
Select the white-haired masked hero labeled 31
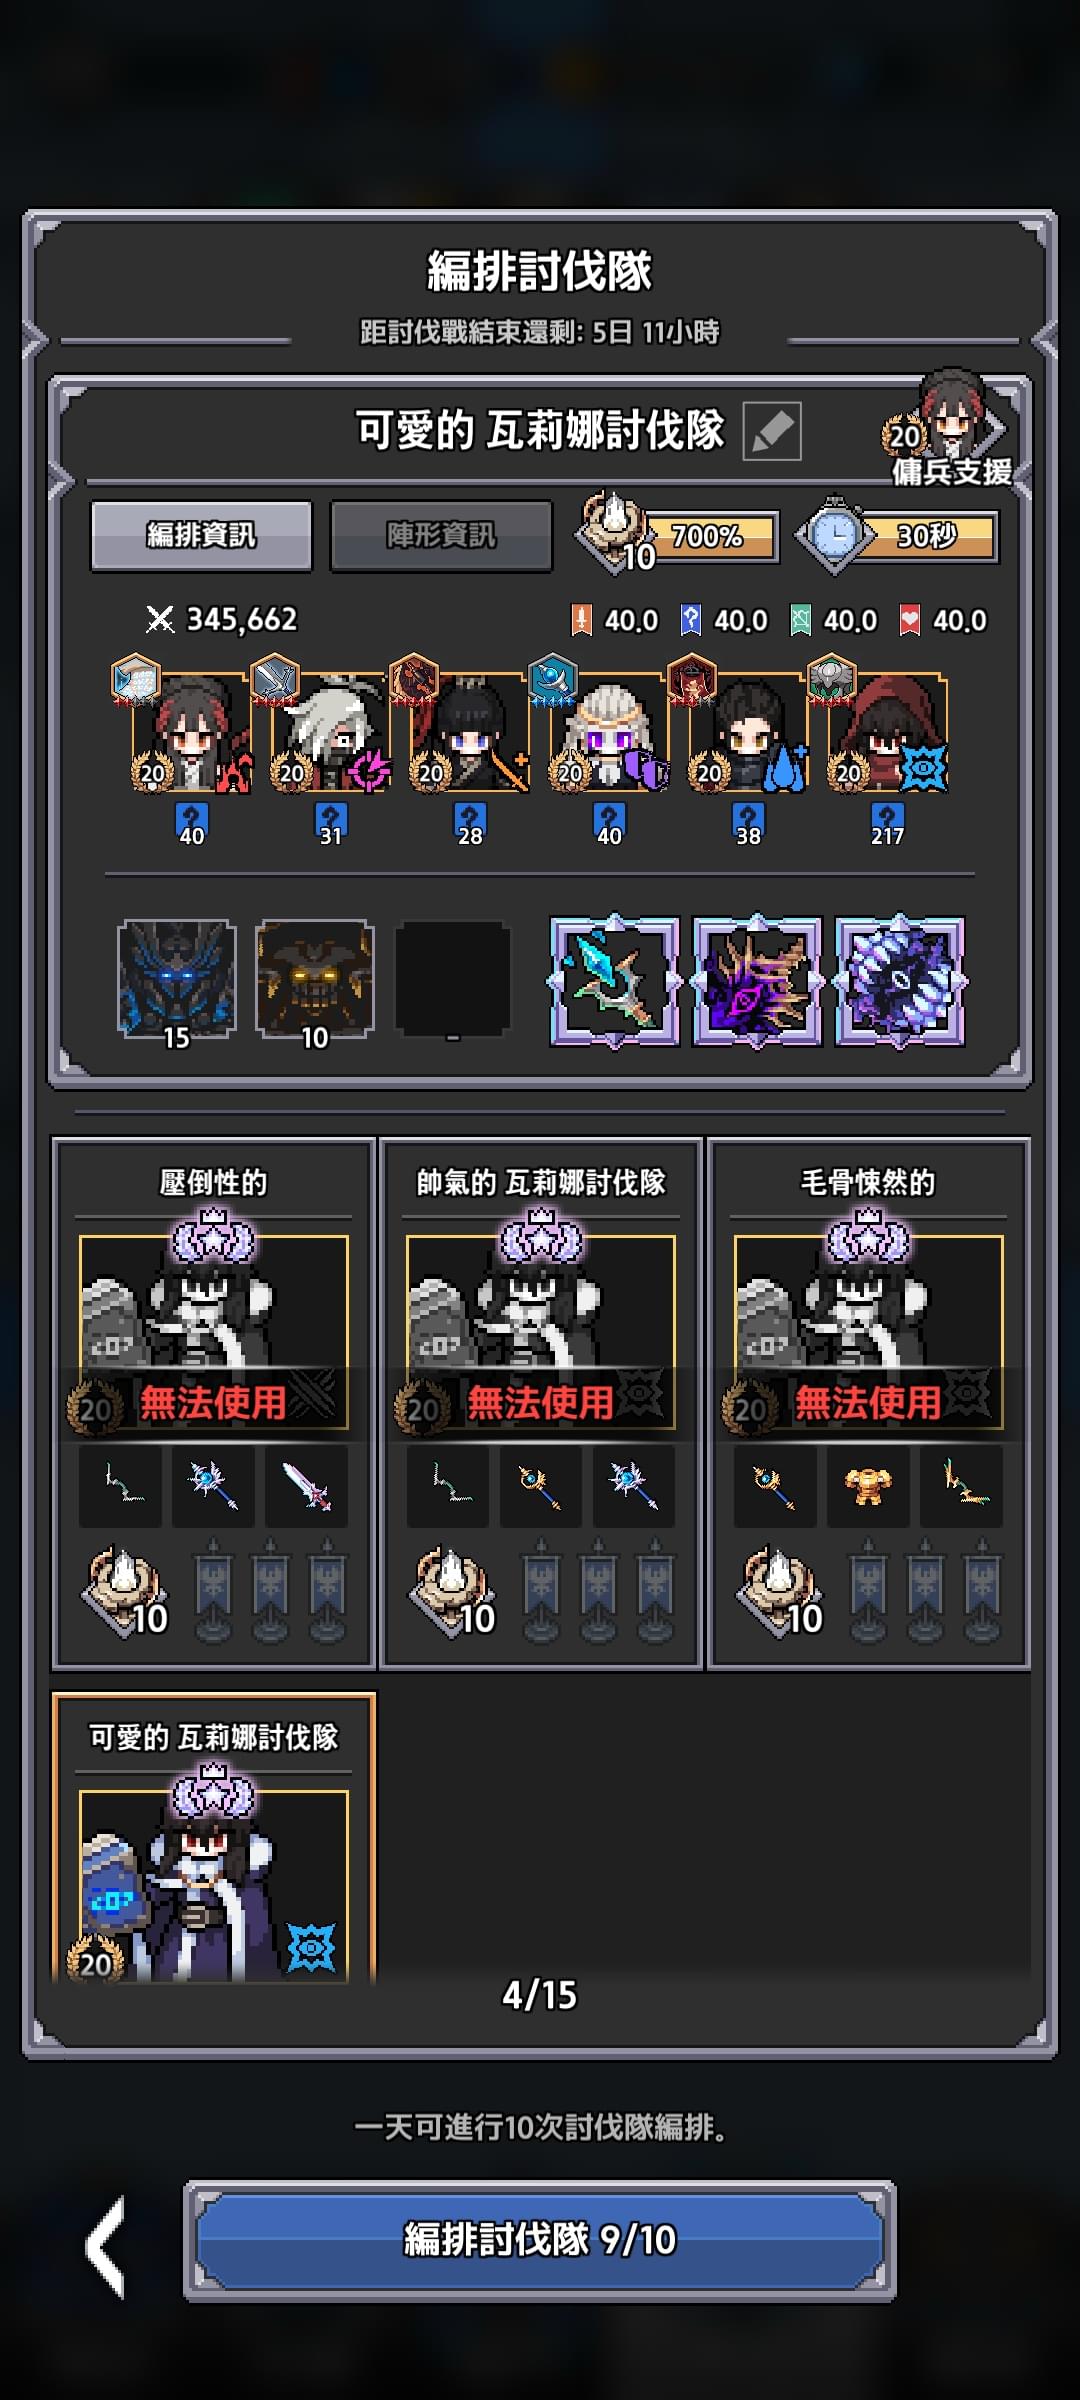point(330,735)
